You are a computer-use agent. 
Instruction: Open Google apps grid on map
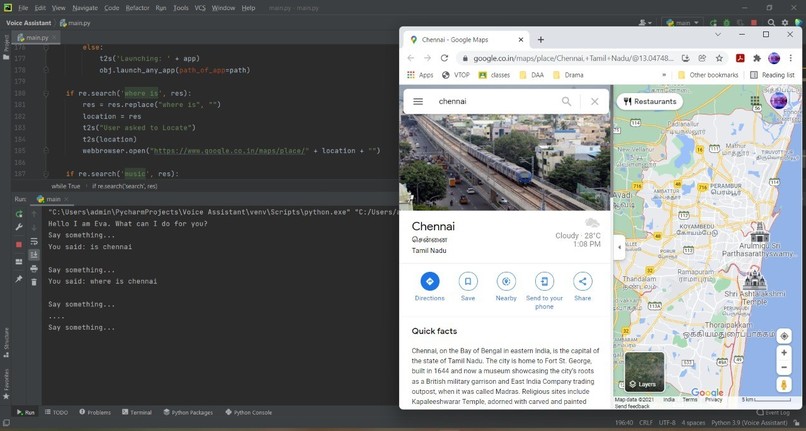(755, 100)
